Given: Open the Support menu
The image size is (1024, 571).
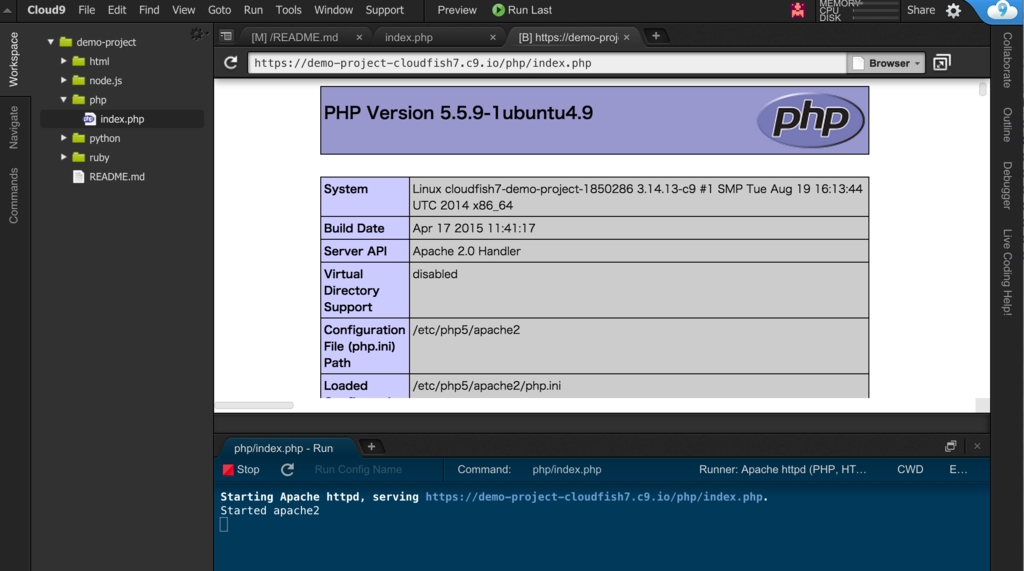Looking at the screenshot, I should (384, 10).
